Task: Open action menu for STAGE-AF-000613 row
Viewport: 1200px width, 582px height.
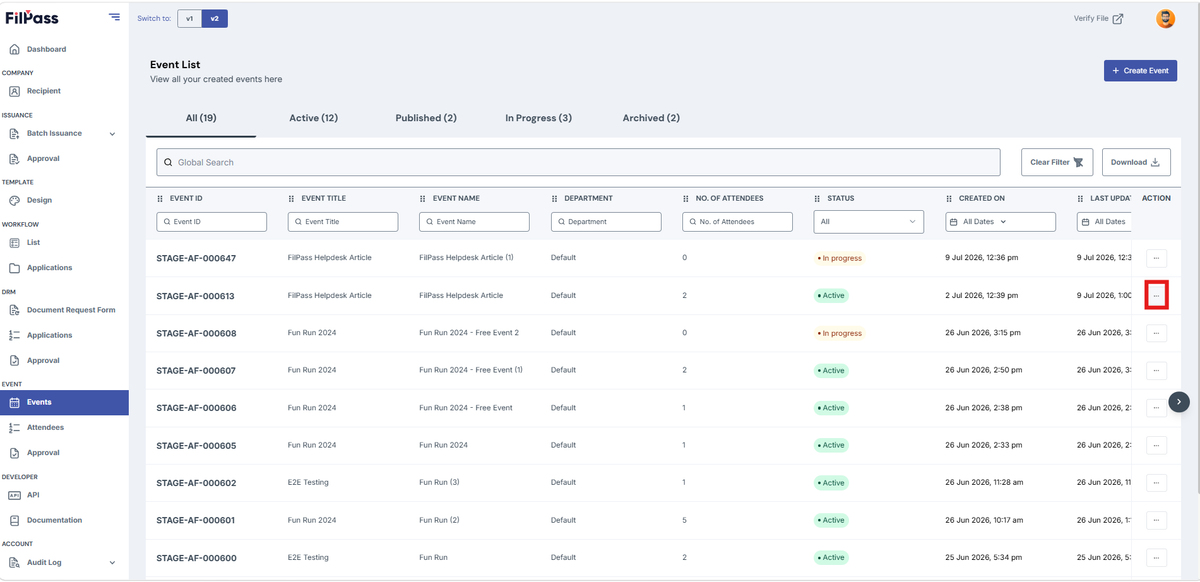Action: (x=1156, y=296)
